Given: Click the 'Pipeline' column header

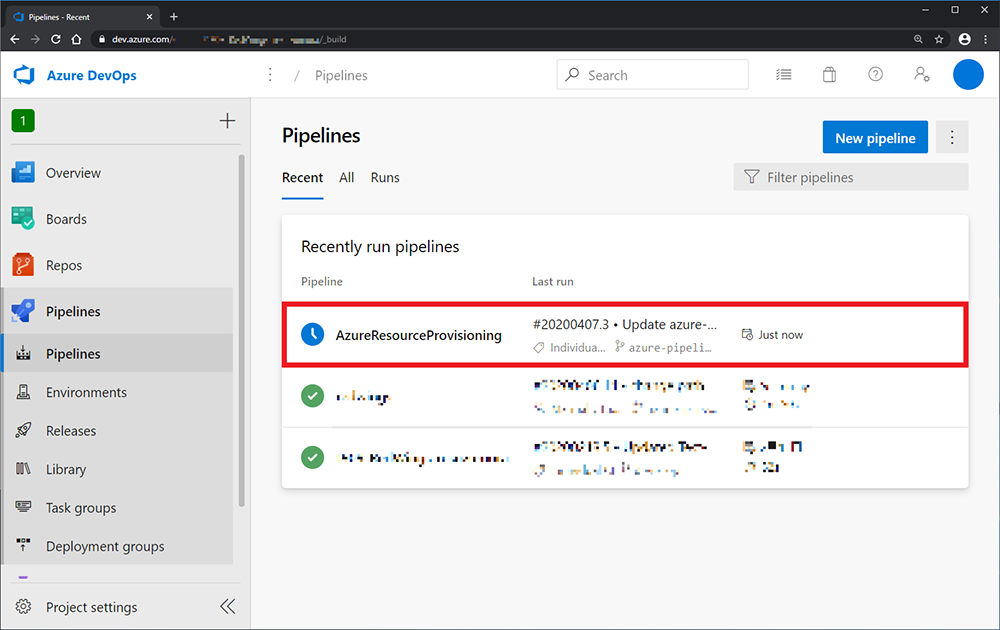Looking at the screenshot, I should pyautogui.click(x=321, y=281).
